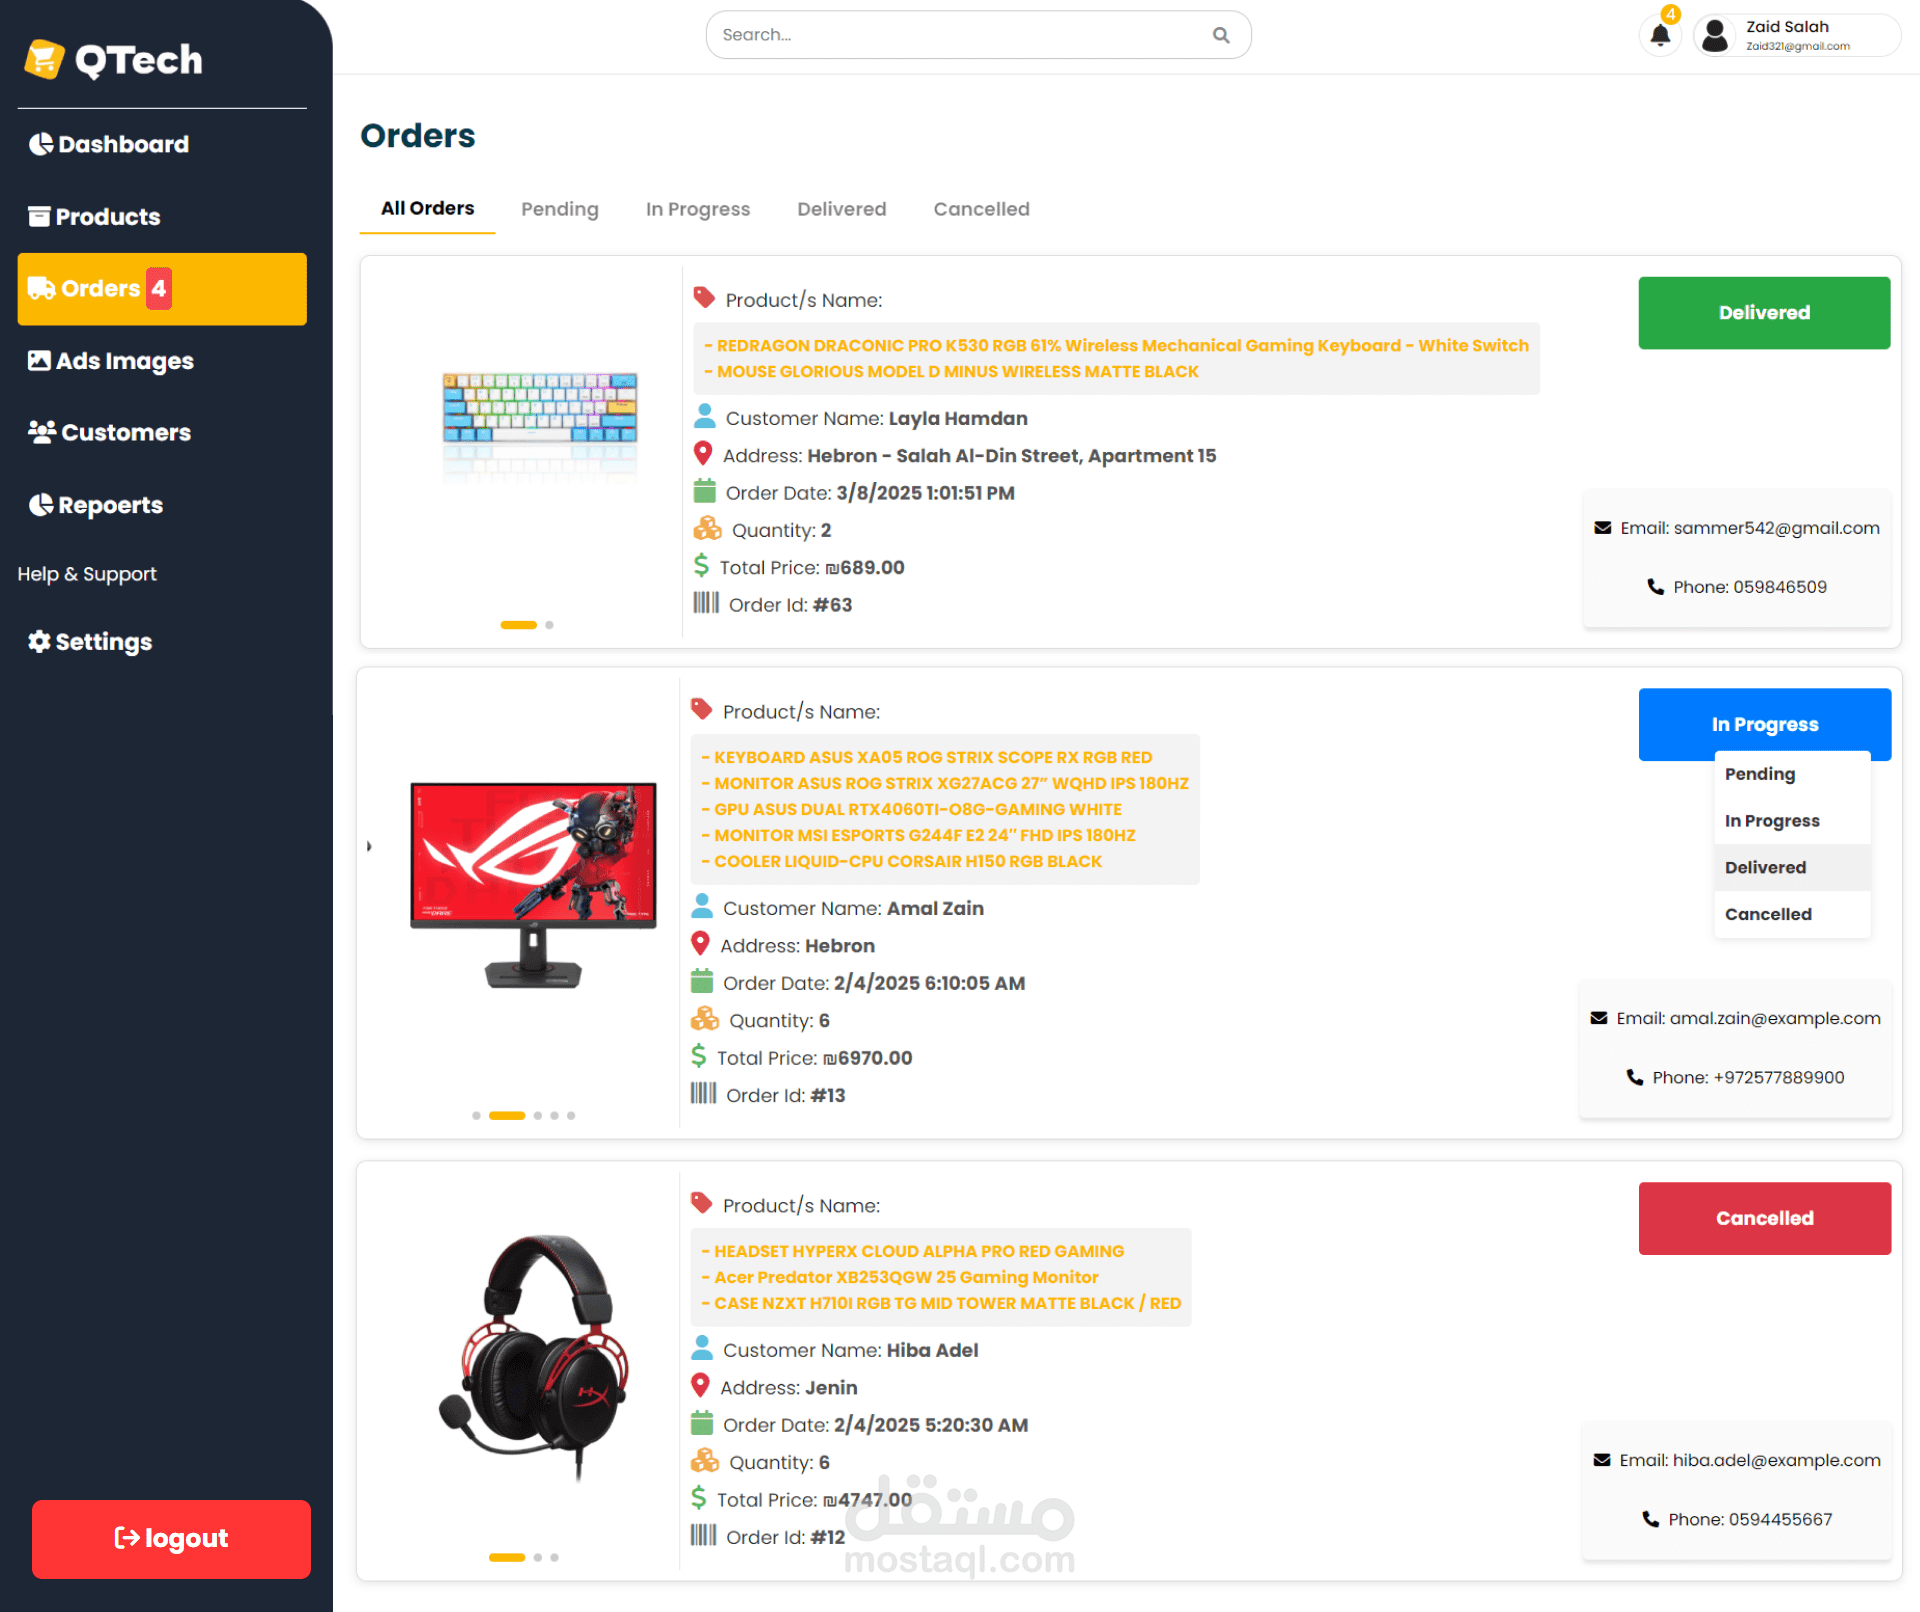The image size is (1920, 1612).
Task: Open Help & Support link
Action: click(87, 574)
